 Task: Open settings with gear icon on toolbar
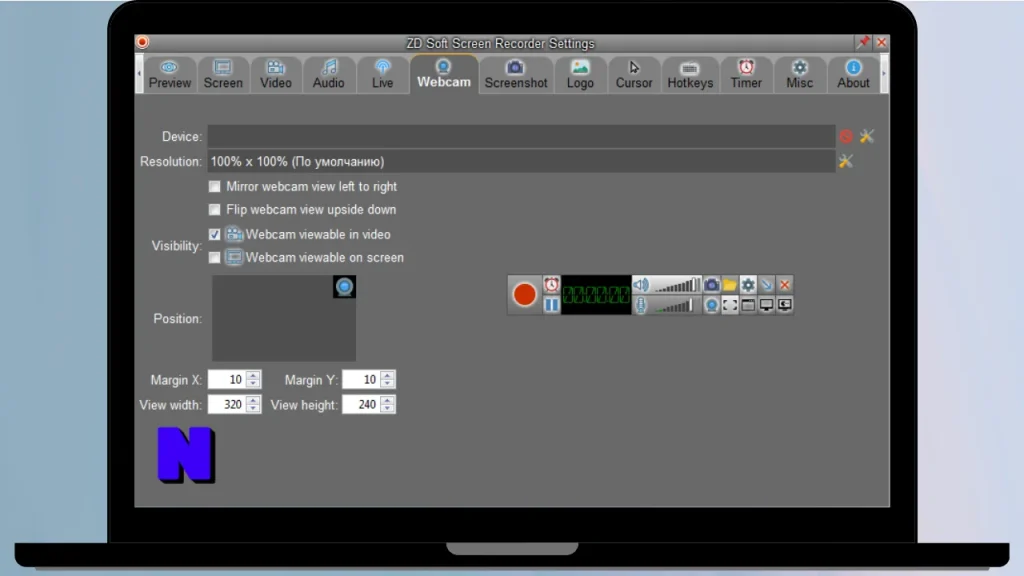748,285
